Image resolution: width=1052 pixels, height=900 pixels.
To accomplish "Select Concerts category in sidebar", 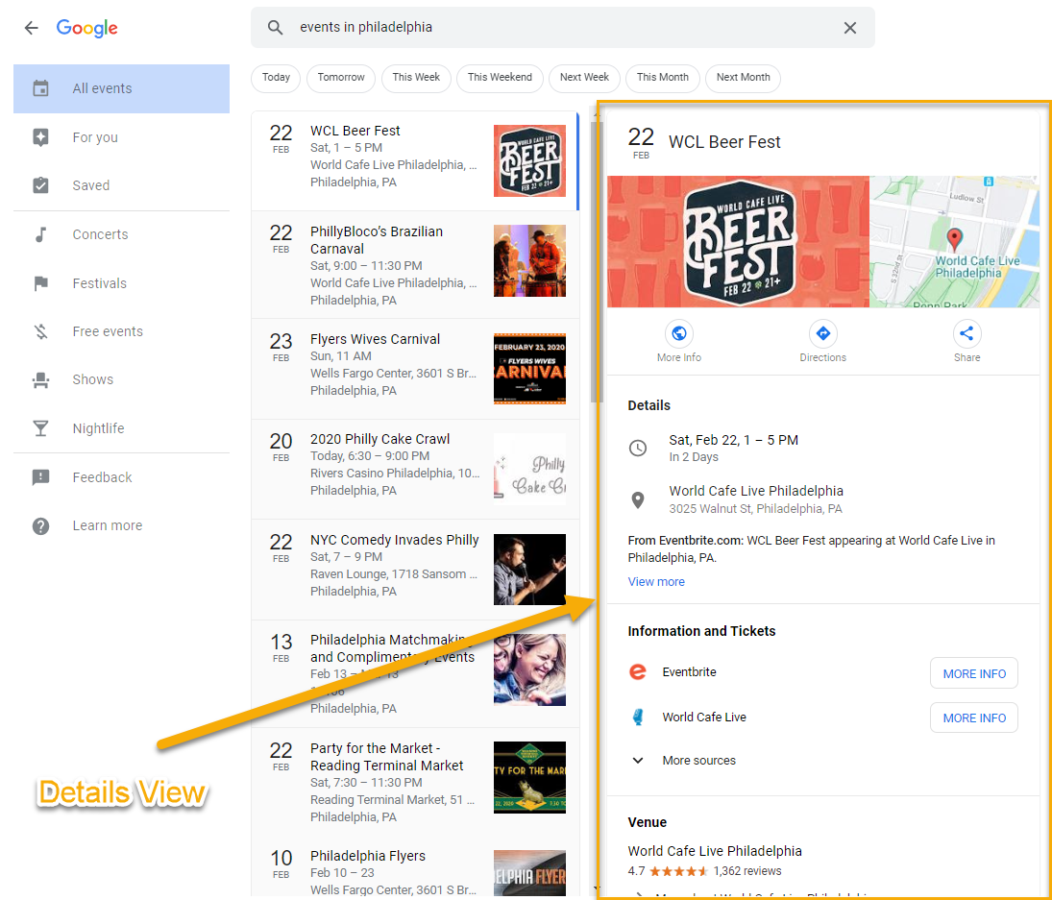I will [100, 234].
